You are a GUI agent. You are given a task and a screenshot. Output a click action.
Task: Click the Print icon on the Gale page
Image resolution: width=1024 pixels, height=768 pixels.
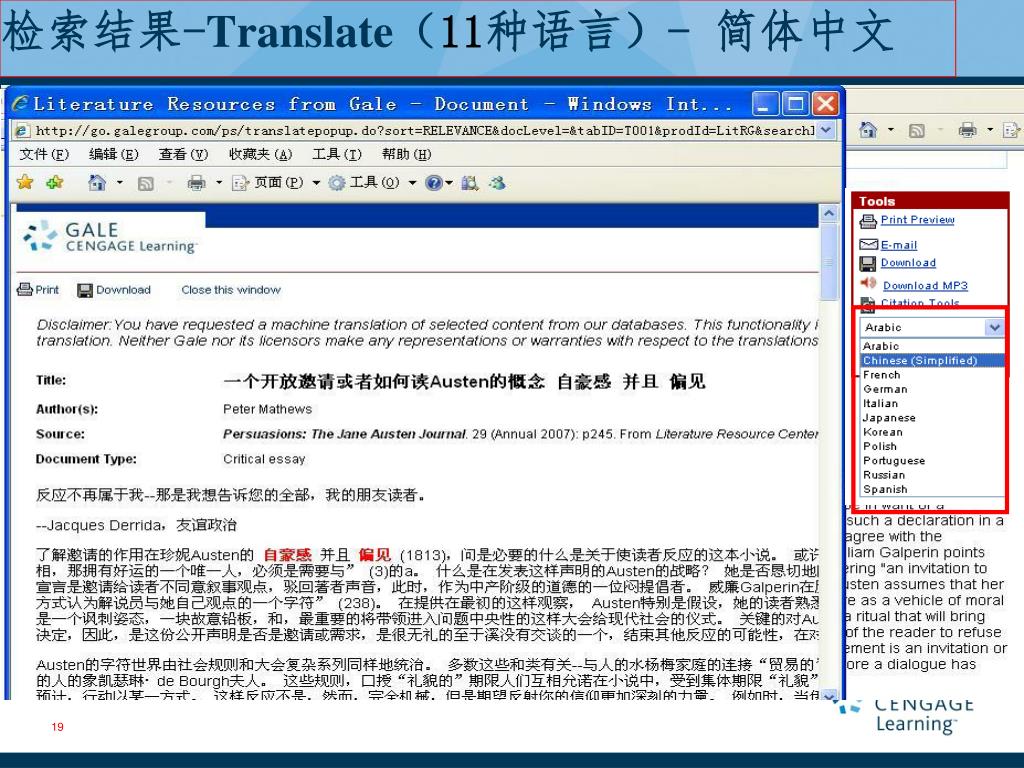[25, 289]
